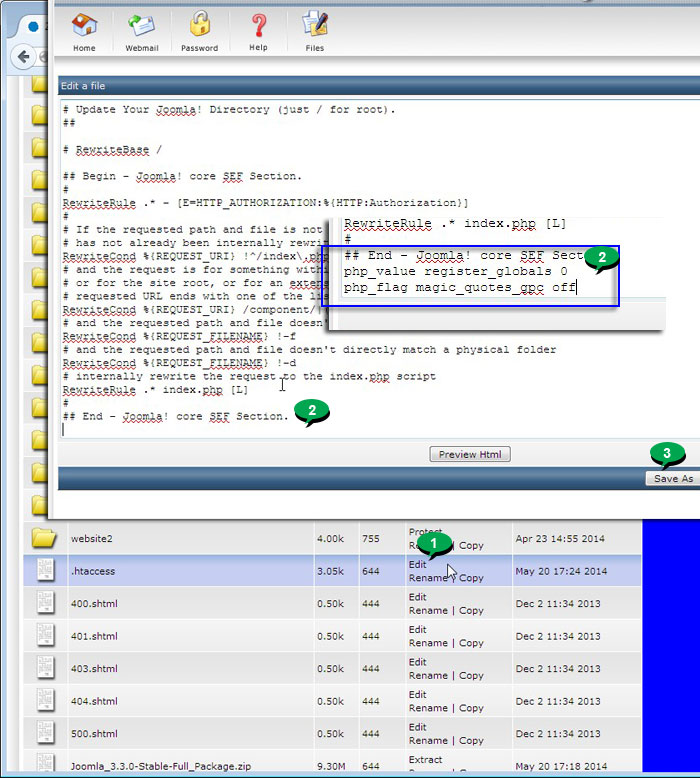Click the 401.shtml file icon
Viewport: 700px width, 778px height.
pyautogui.click(x=45, y=636)
